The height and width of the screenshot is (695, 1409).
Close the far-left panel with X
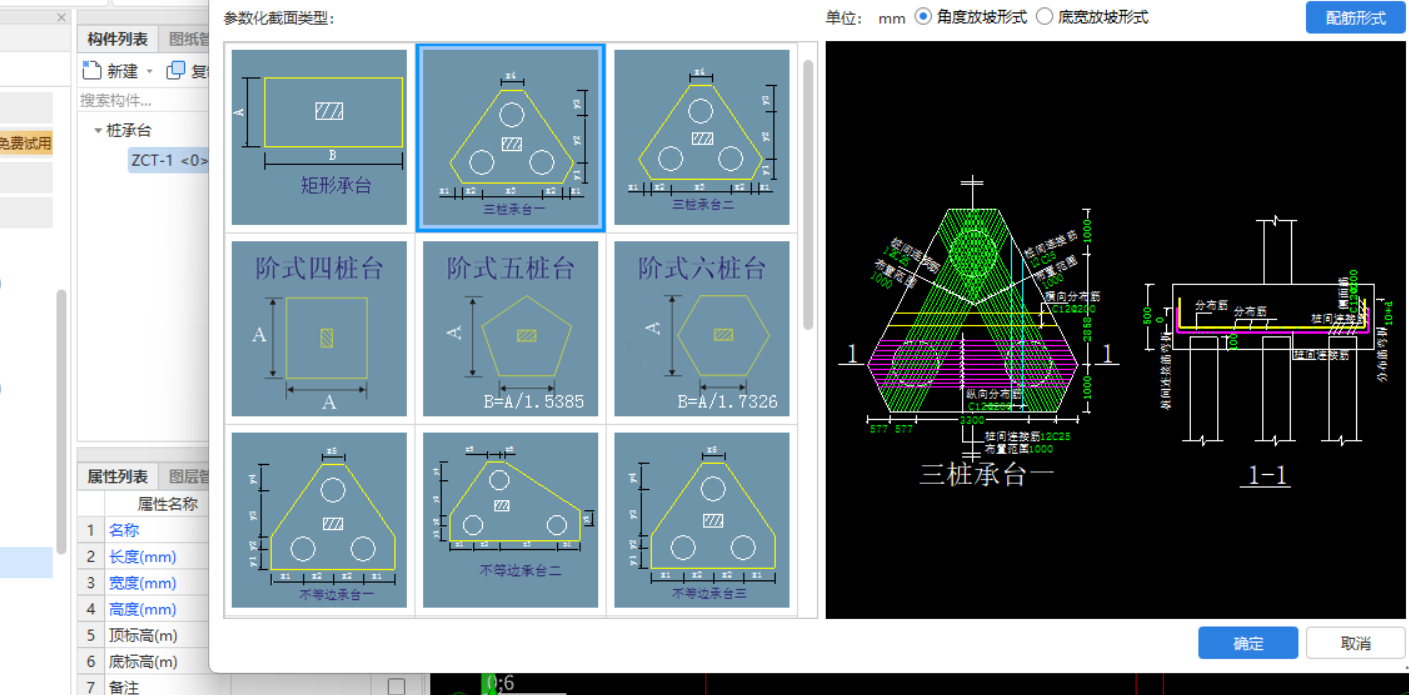point(61,18)
